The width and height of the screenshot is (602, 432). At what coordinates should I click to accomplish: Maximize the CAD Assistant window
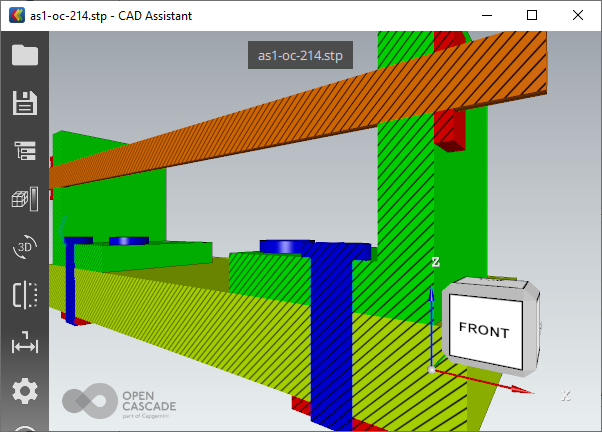(532, 16)
